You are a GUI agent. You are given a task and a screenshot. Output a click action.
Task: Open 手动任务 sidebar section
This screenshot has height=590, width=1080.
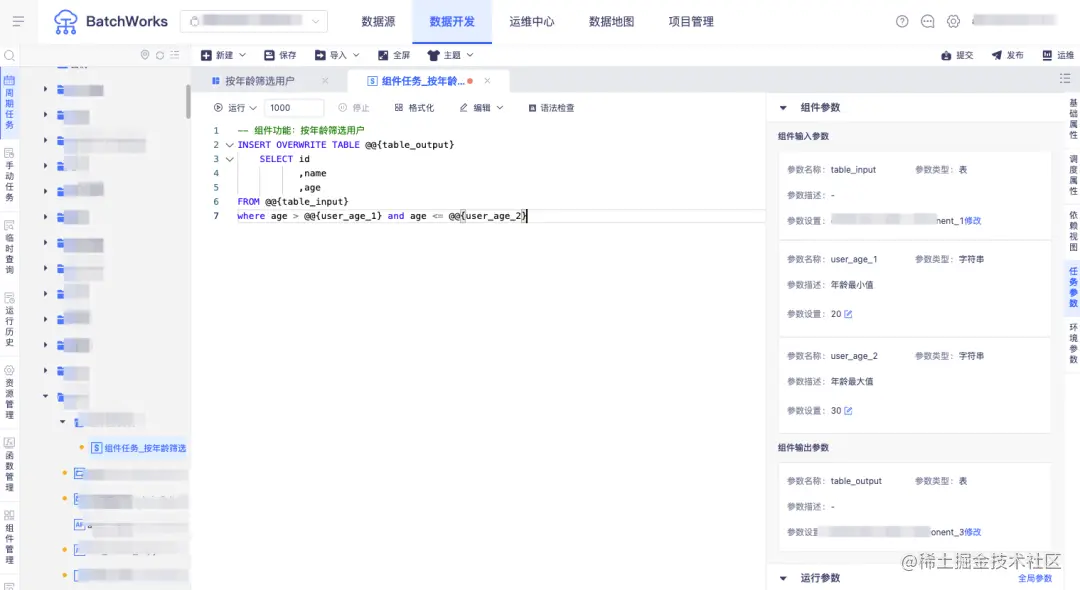tap(10, 174)
